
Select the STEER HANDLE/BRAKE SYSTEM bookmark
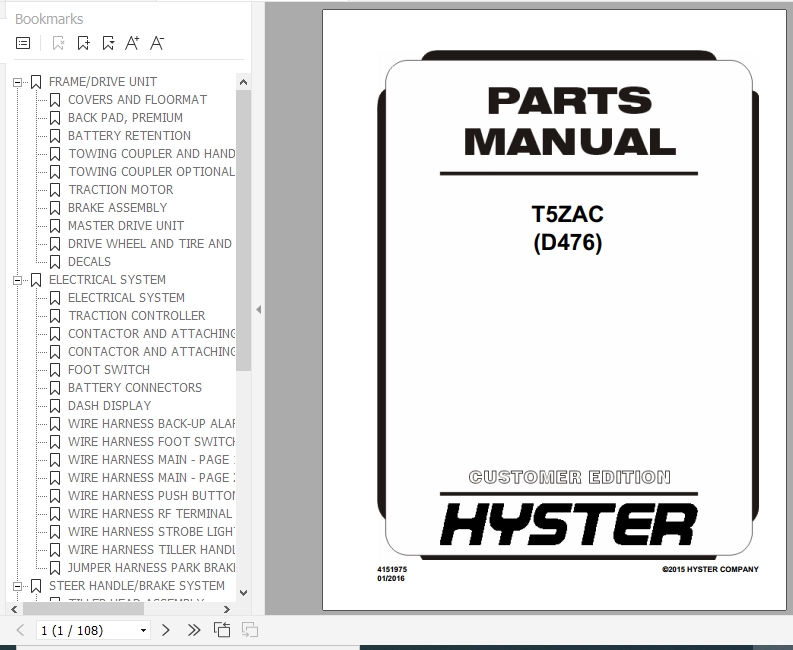pos(137,586)
